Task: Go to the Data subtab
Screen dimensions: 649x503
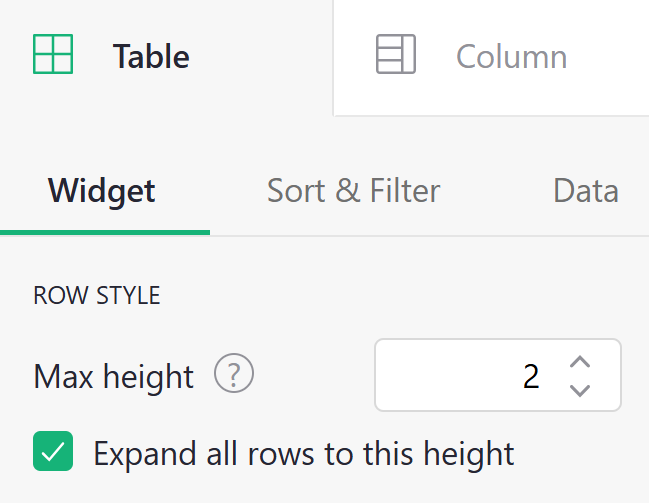Action: [585, 190]
